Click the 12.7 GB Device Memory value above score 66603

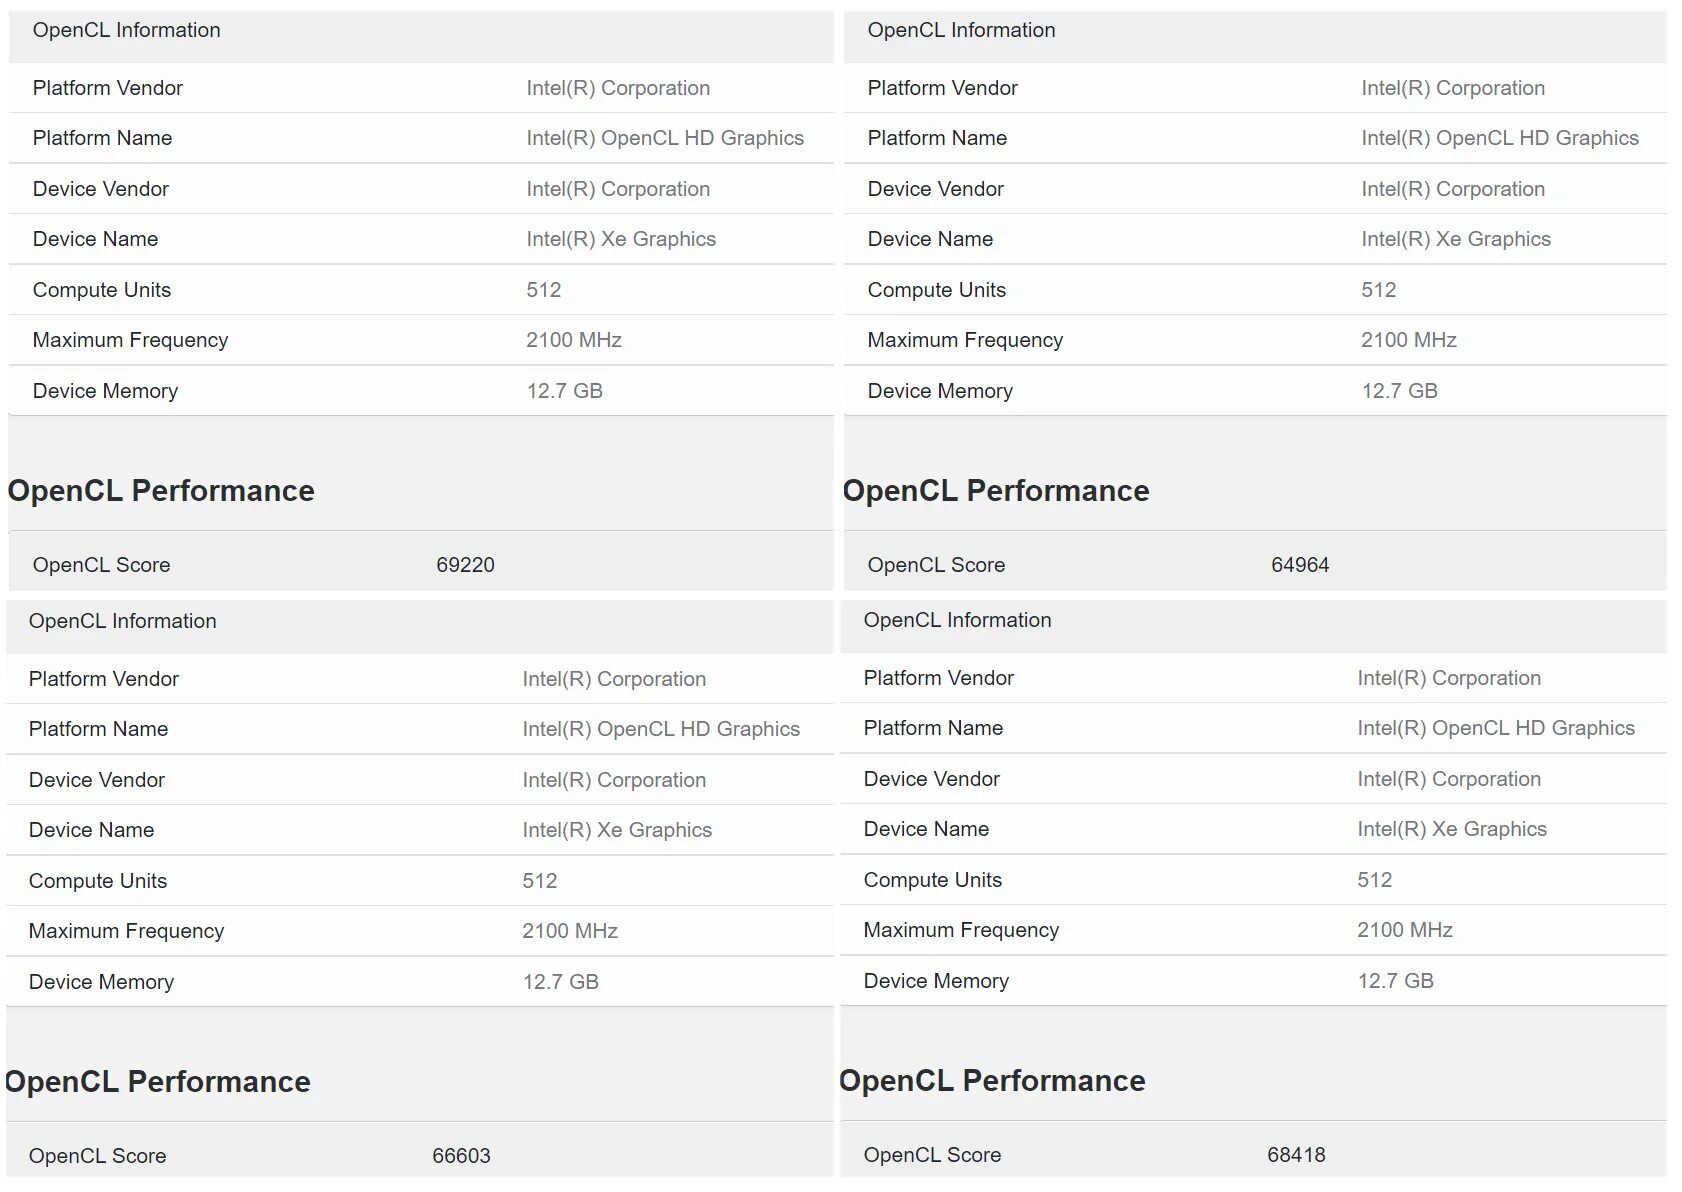560,982
